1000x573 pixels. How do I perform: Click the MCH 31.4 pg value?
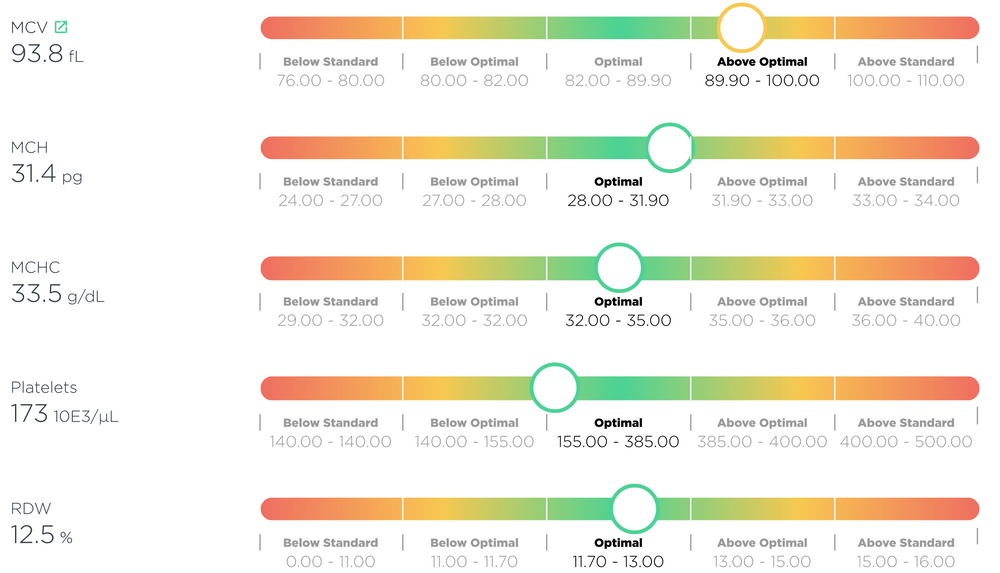[x=46, y=176]
